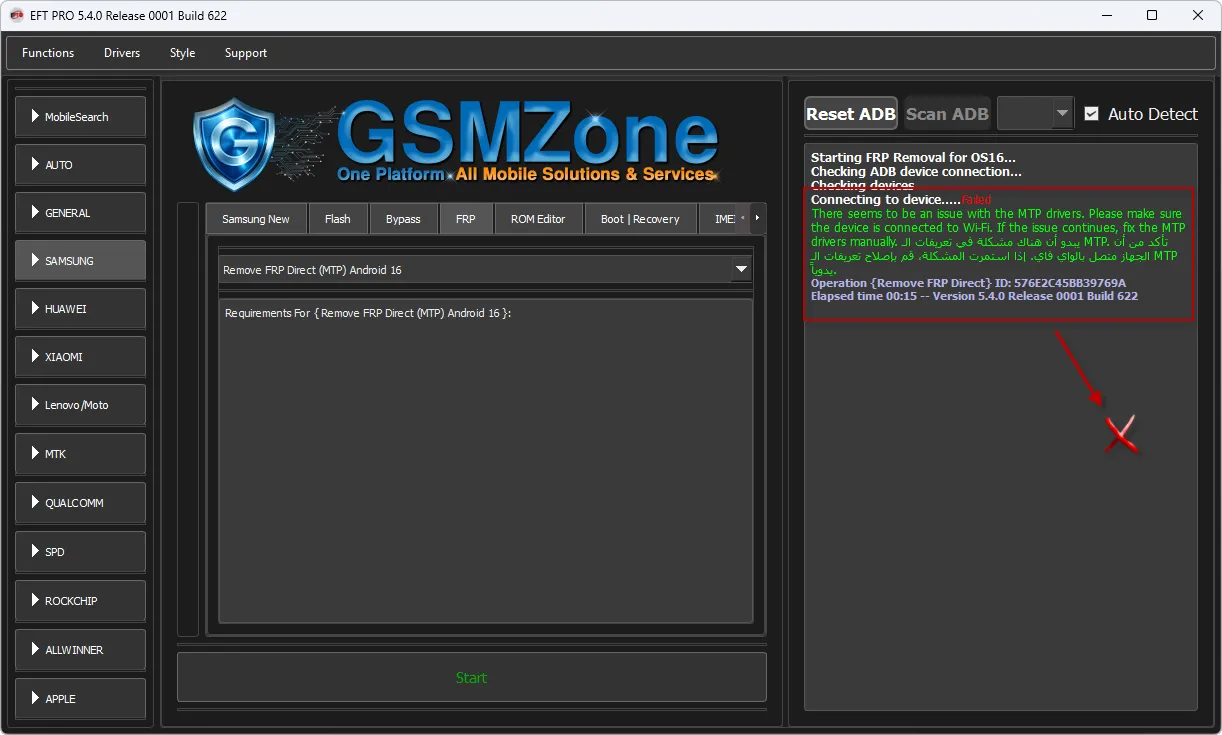Toggle the Auto Detect checkbox
This screenshot has height=735, width=1222.
(1091, 114)
